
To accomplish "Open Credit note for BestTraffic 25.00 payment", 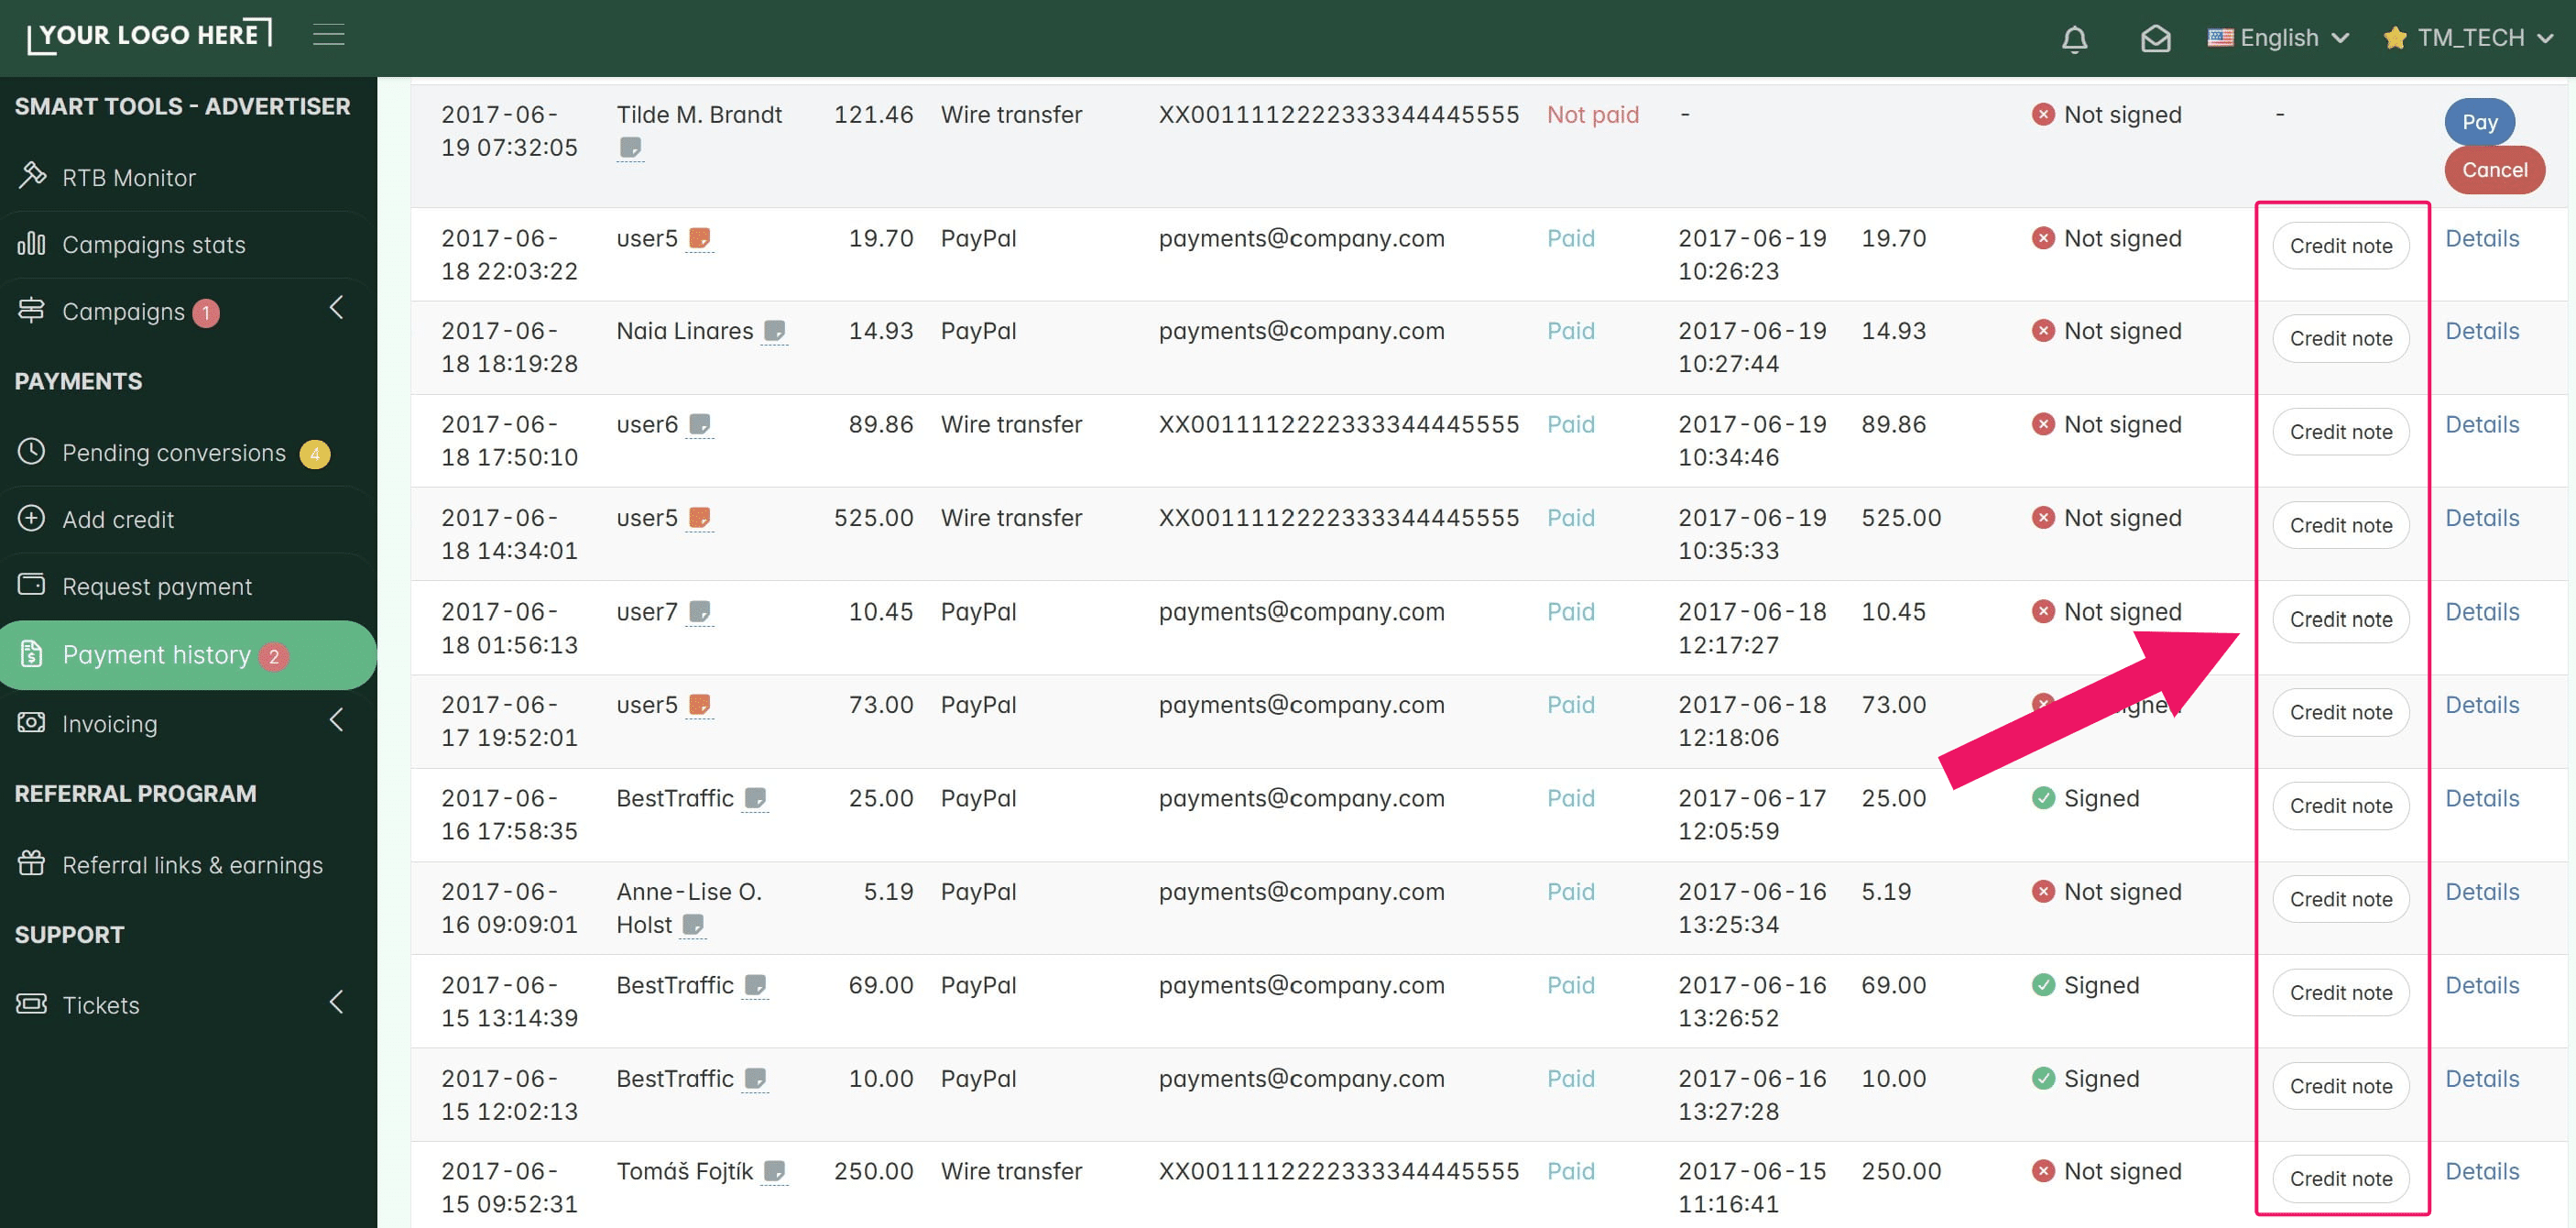I will point(2340,806).
